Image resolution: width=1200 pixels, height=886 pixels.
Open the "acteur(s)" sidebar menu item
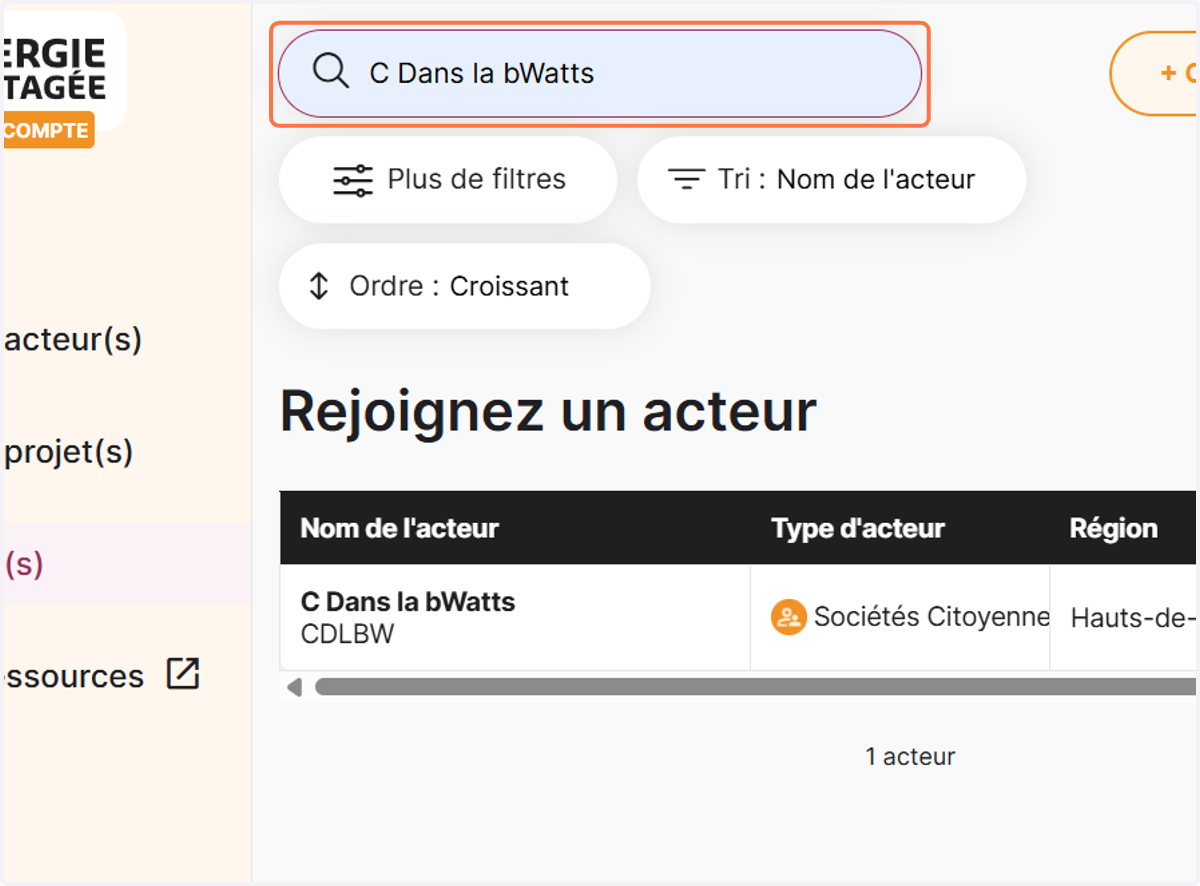point(73,340)
